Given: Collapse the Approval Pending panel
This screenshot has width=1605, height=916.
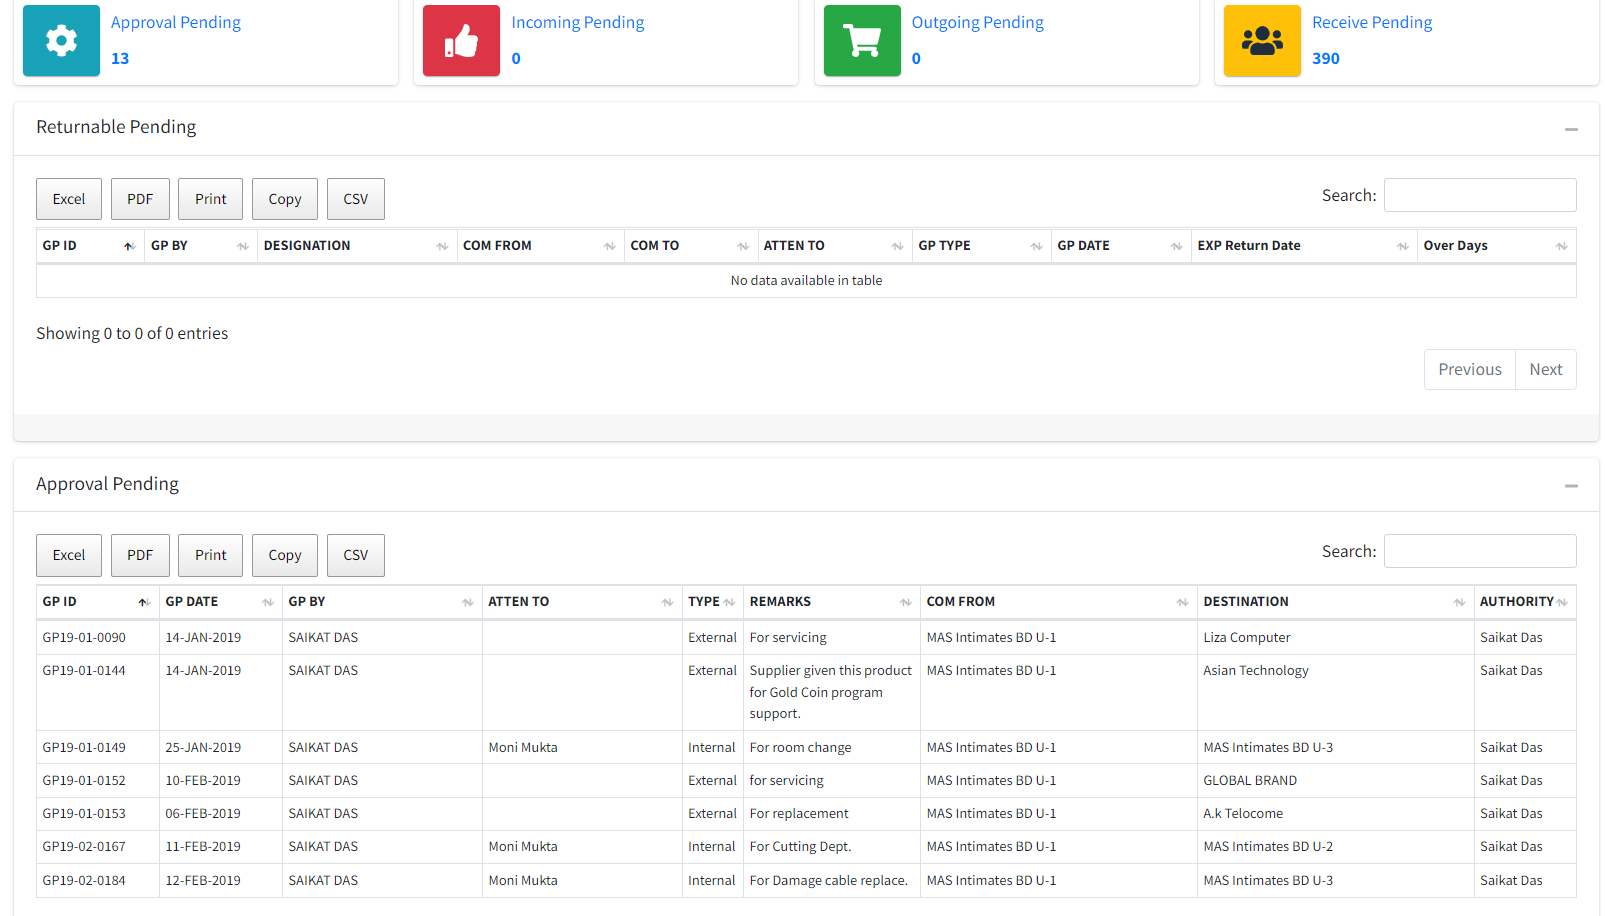Looking at the screenshot, I should click(1570, 486).
